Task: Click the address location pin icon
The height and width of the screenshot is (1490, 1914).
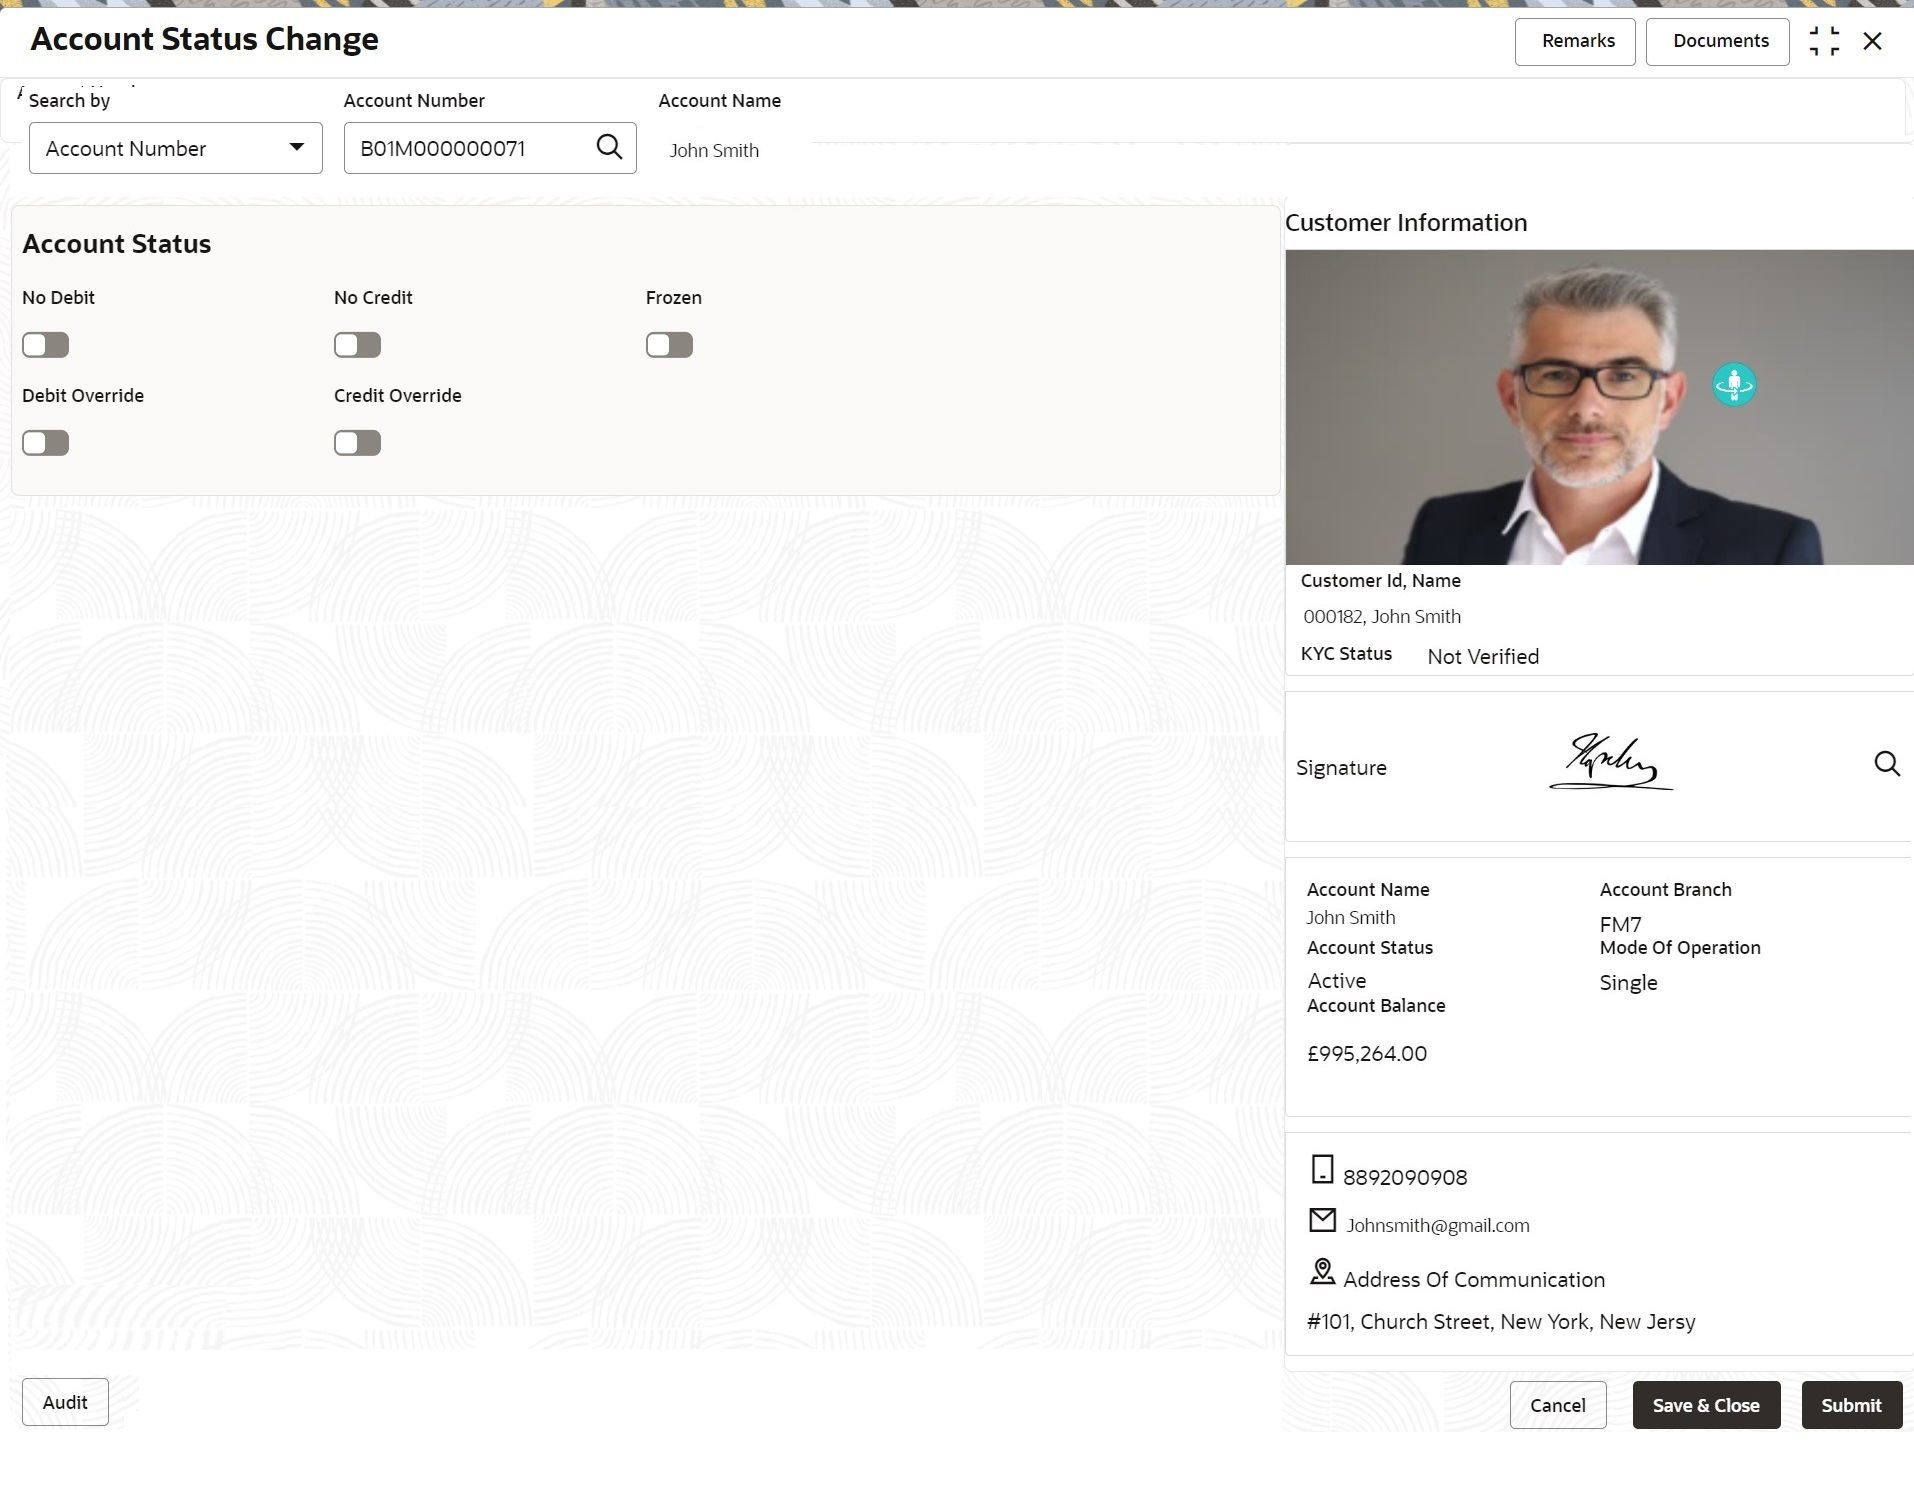Action: [1322, 1272]
